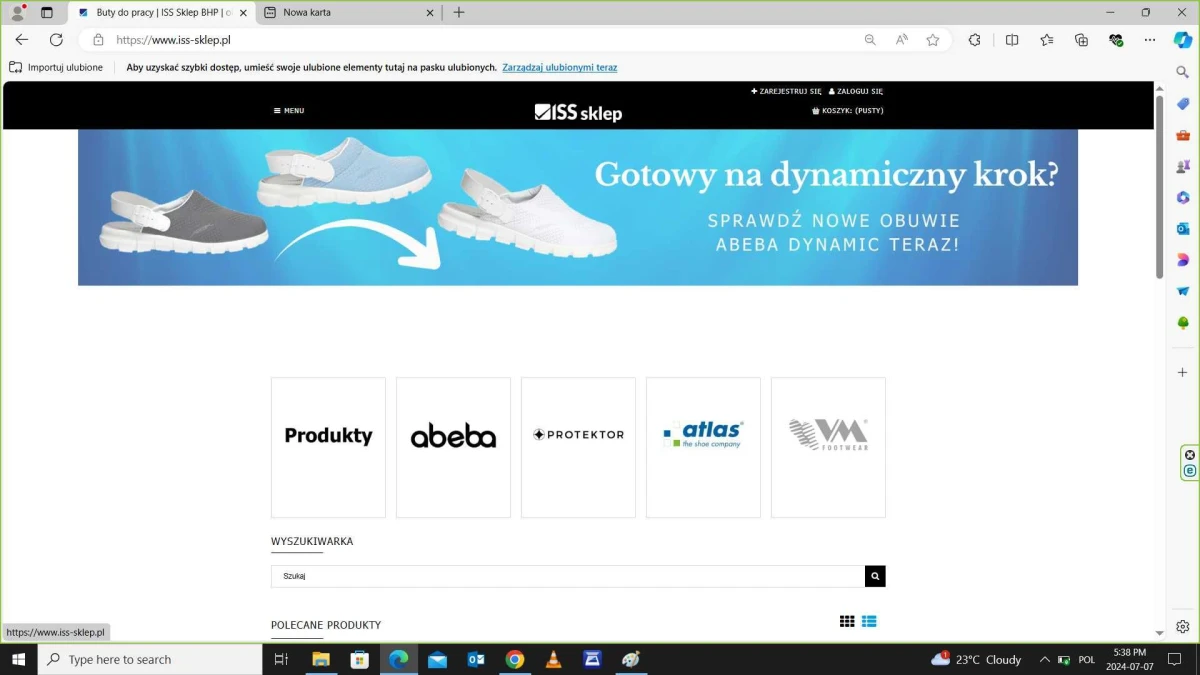
Task: Open the Produkty category tile
Action: tap(328, 447)
